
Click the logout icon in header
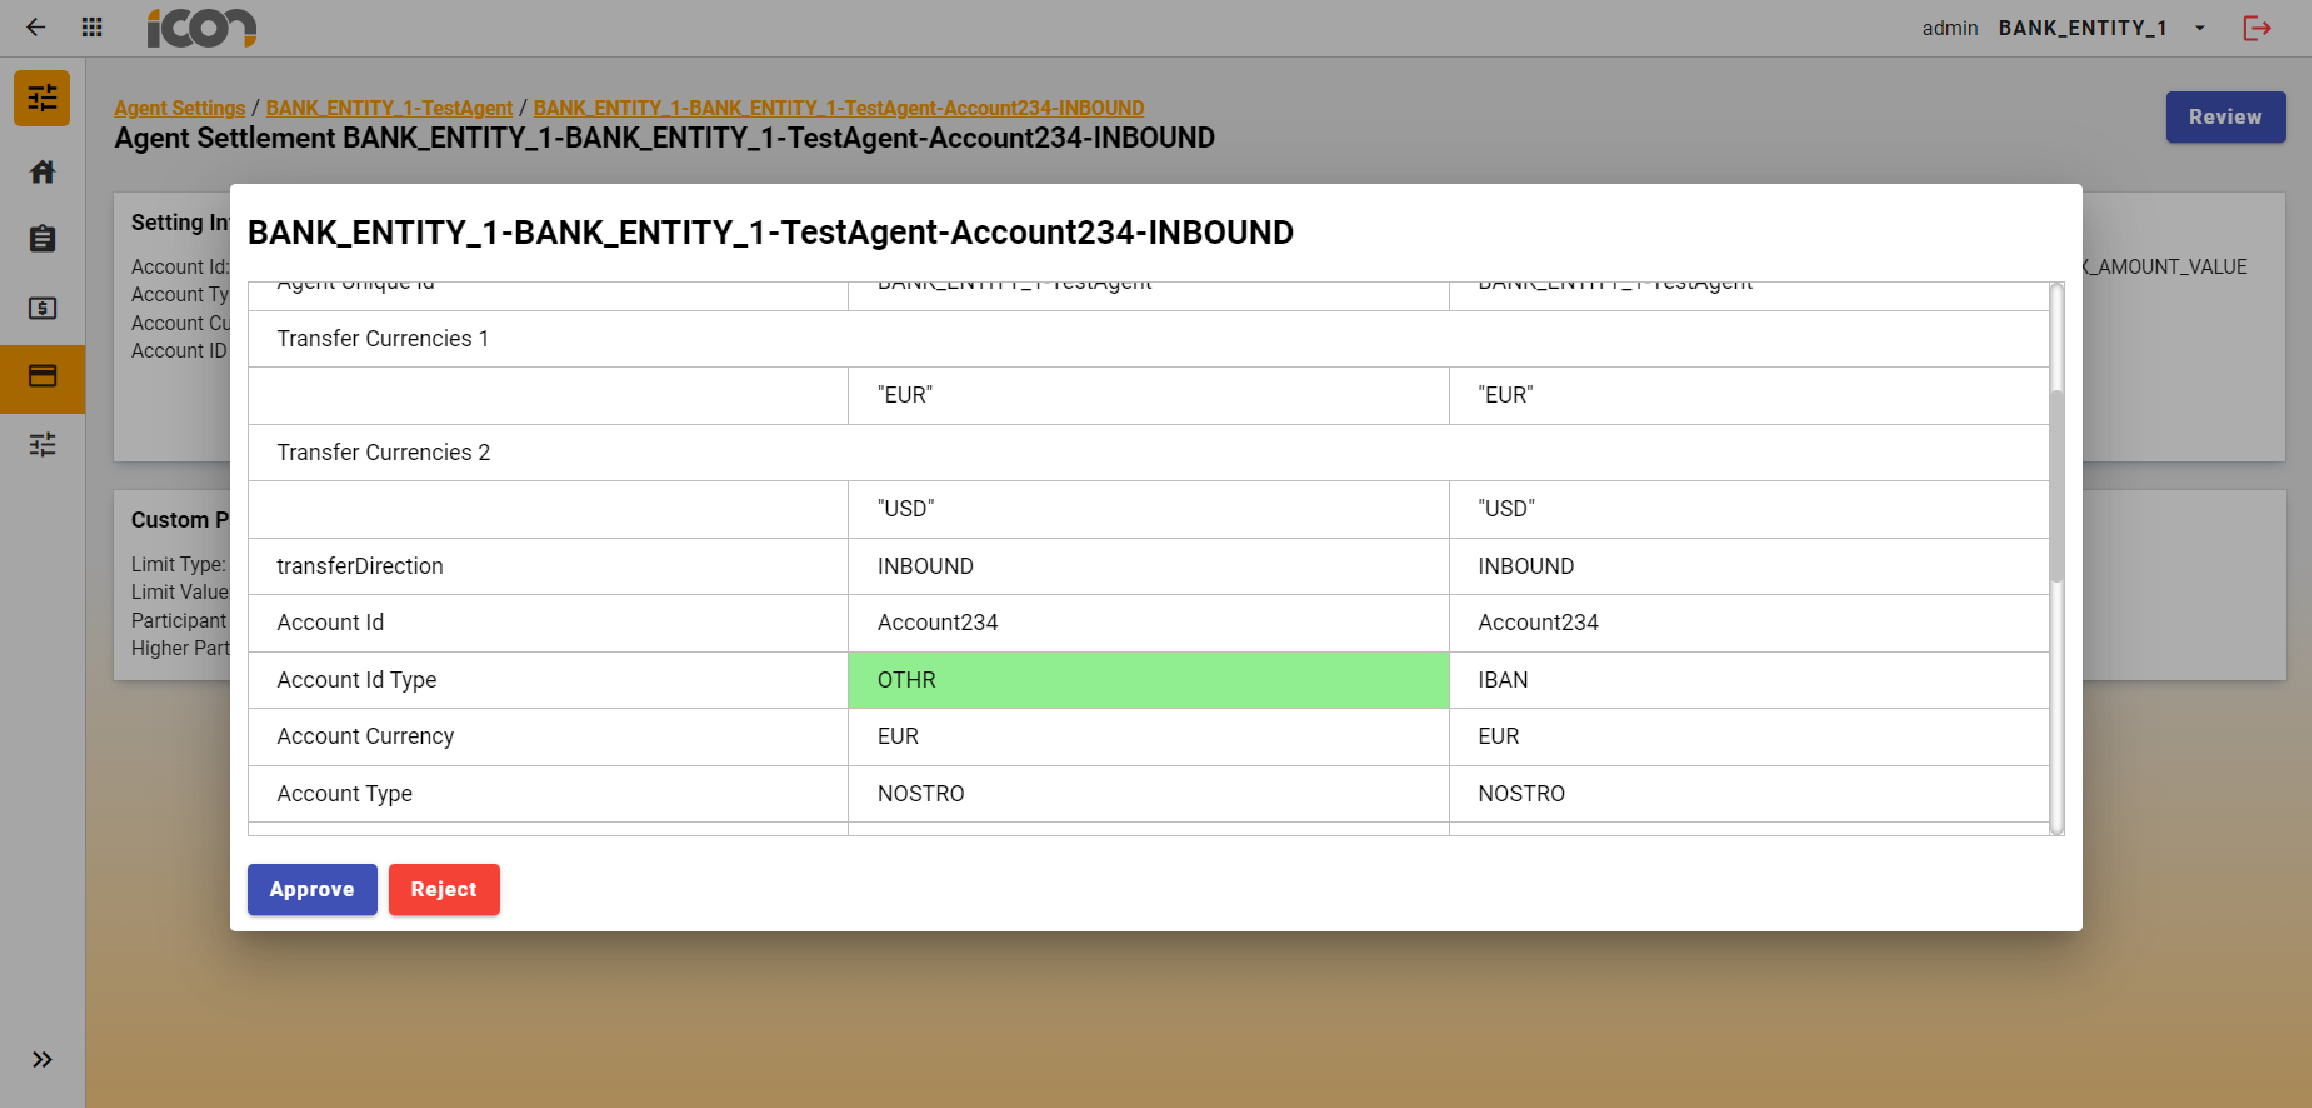click(2257, 28)
